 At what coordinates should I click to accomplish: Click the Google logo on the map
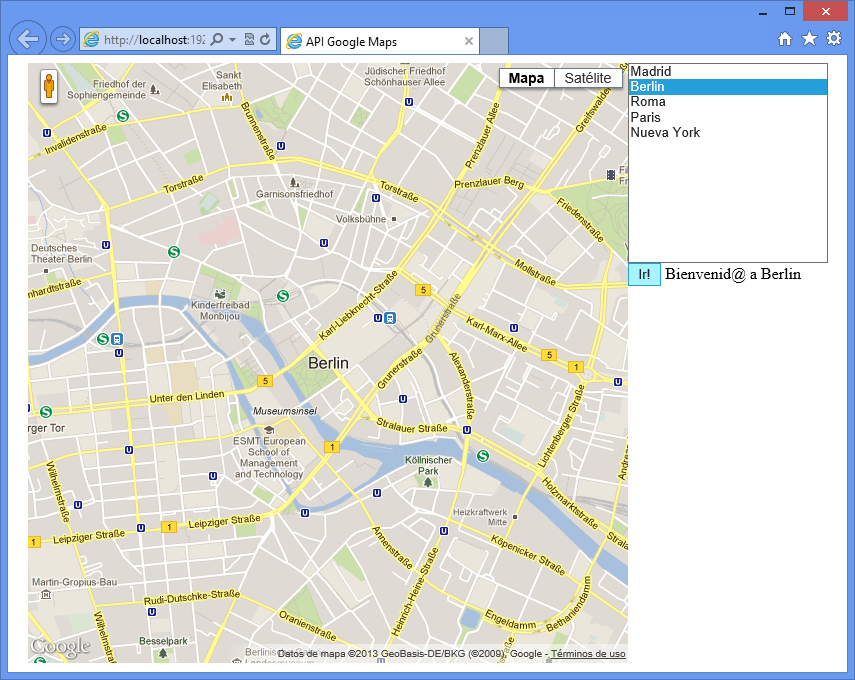coord(60,647)
